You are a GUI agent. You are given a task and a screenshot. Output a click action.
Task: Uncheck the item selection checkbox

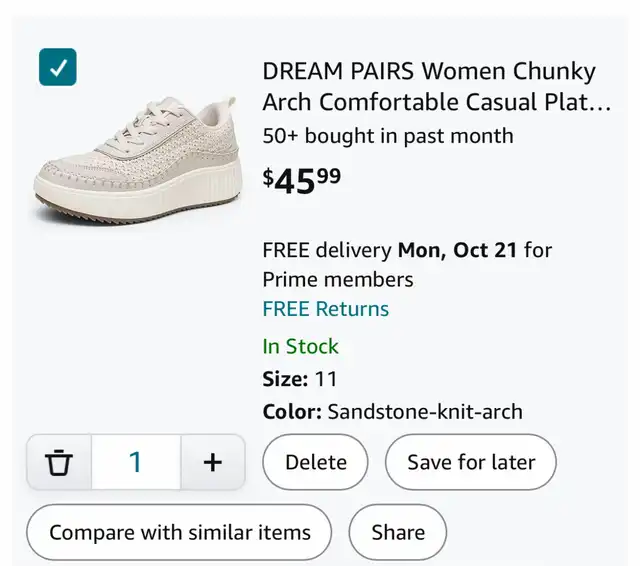(x=58, y=67)
